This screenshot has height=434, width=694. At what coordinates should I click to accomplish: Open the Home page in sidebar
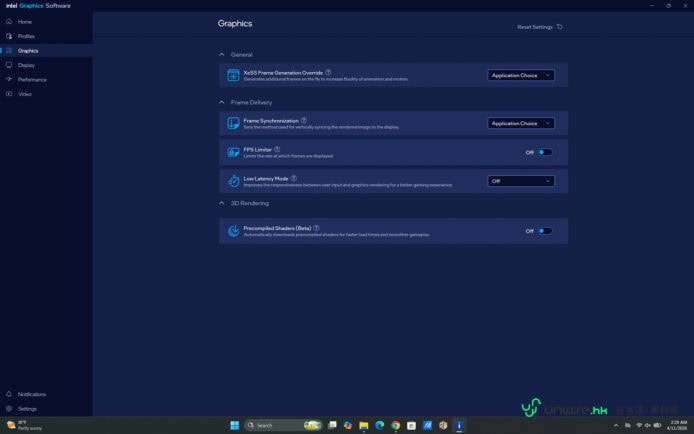point(25,22)
